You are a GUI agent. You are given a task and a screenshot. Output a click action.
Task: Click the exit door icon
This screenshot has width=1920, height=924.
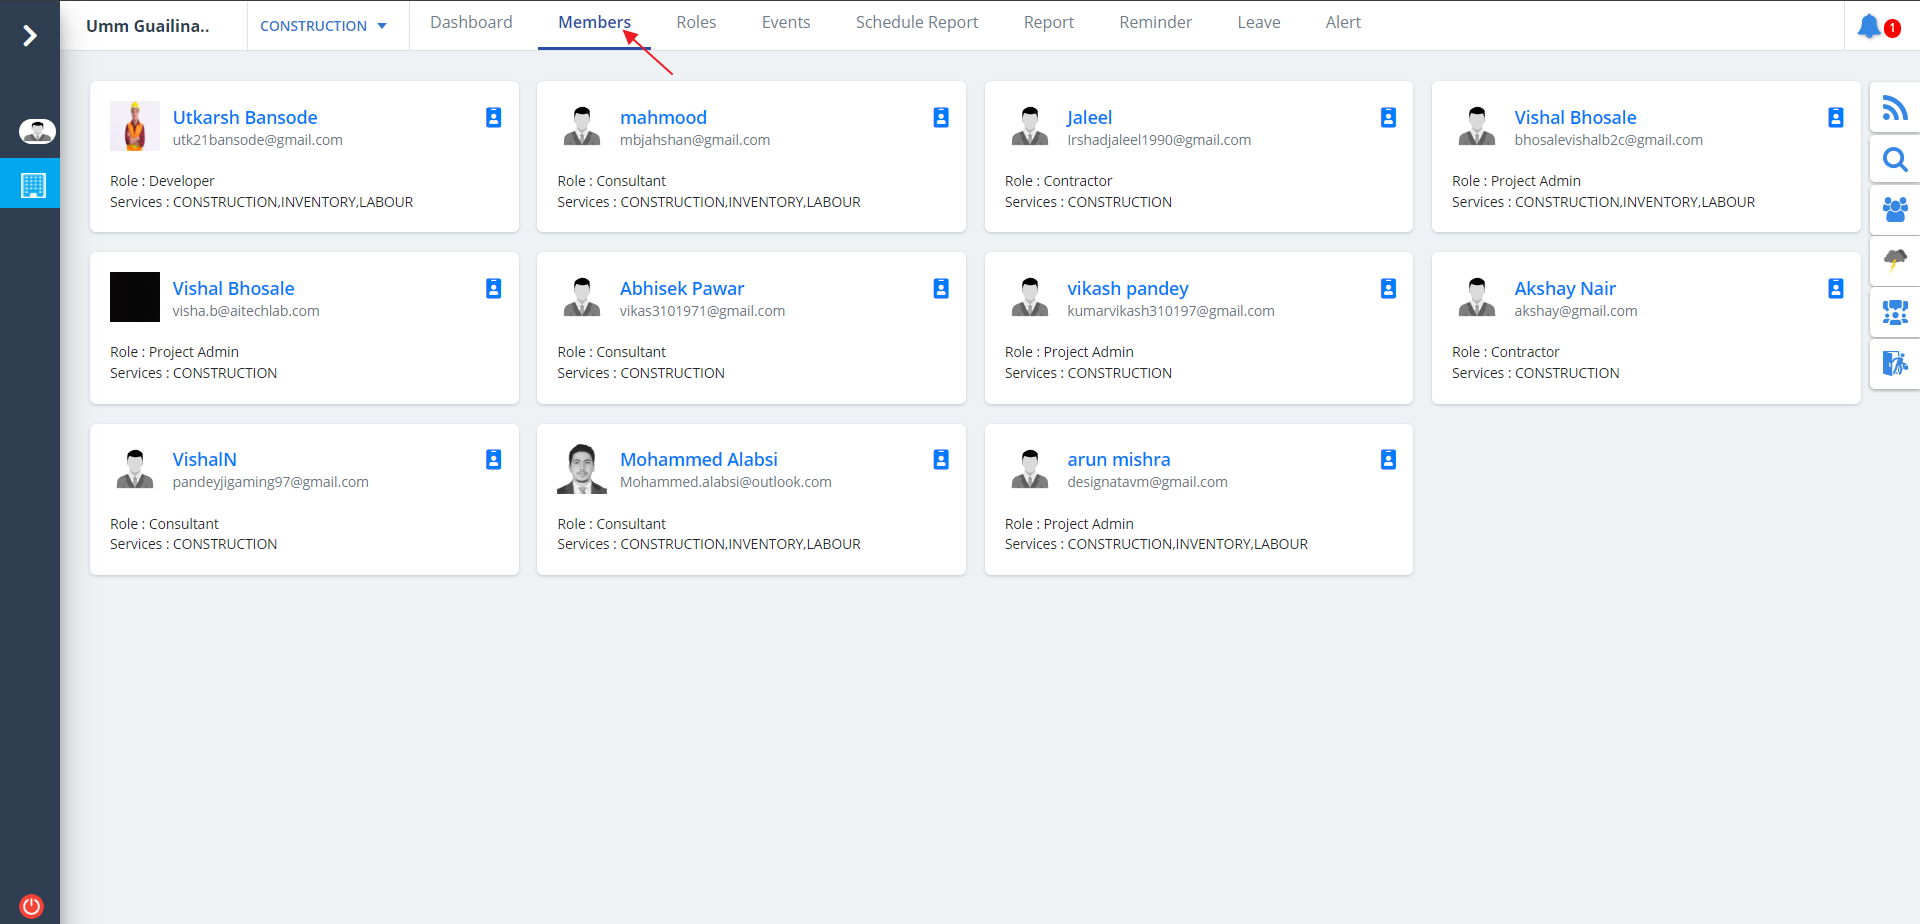(1894, 363)
